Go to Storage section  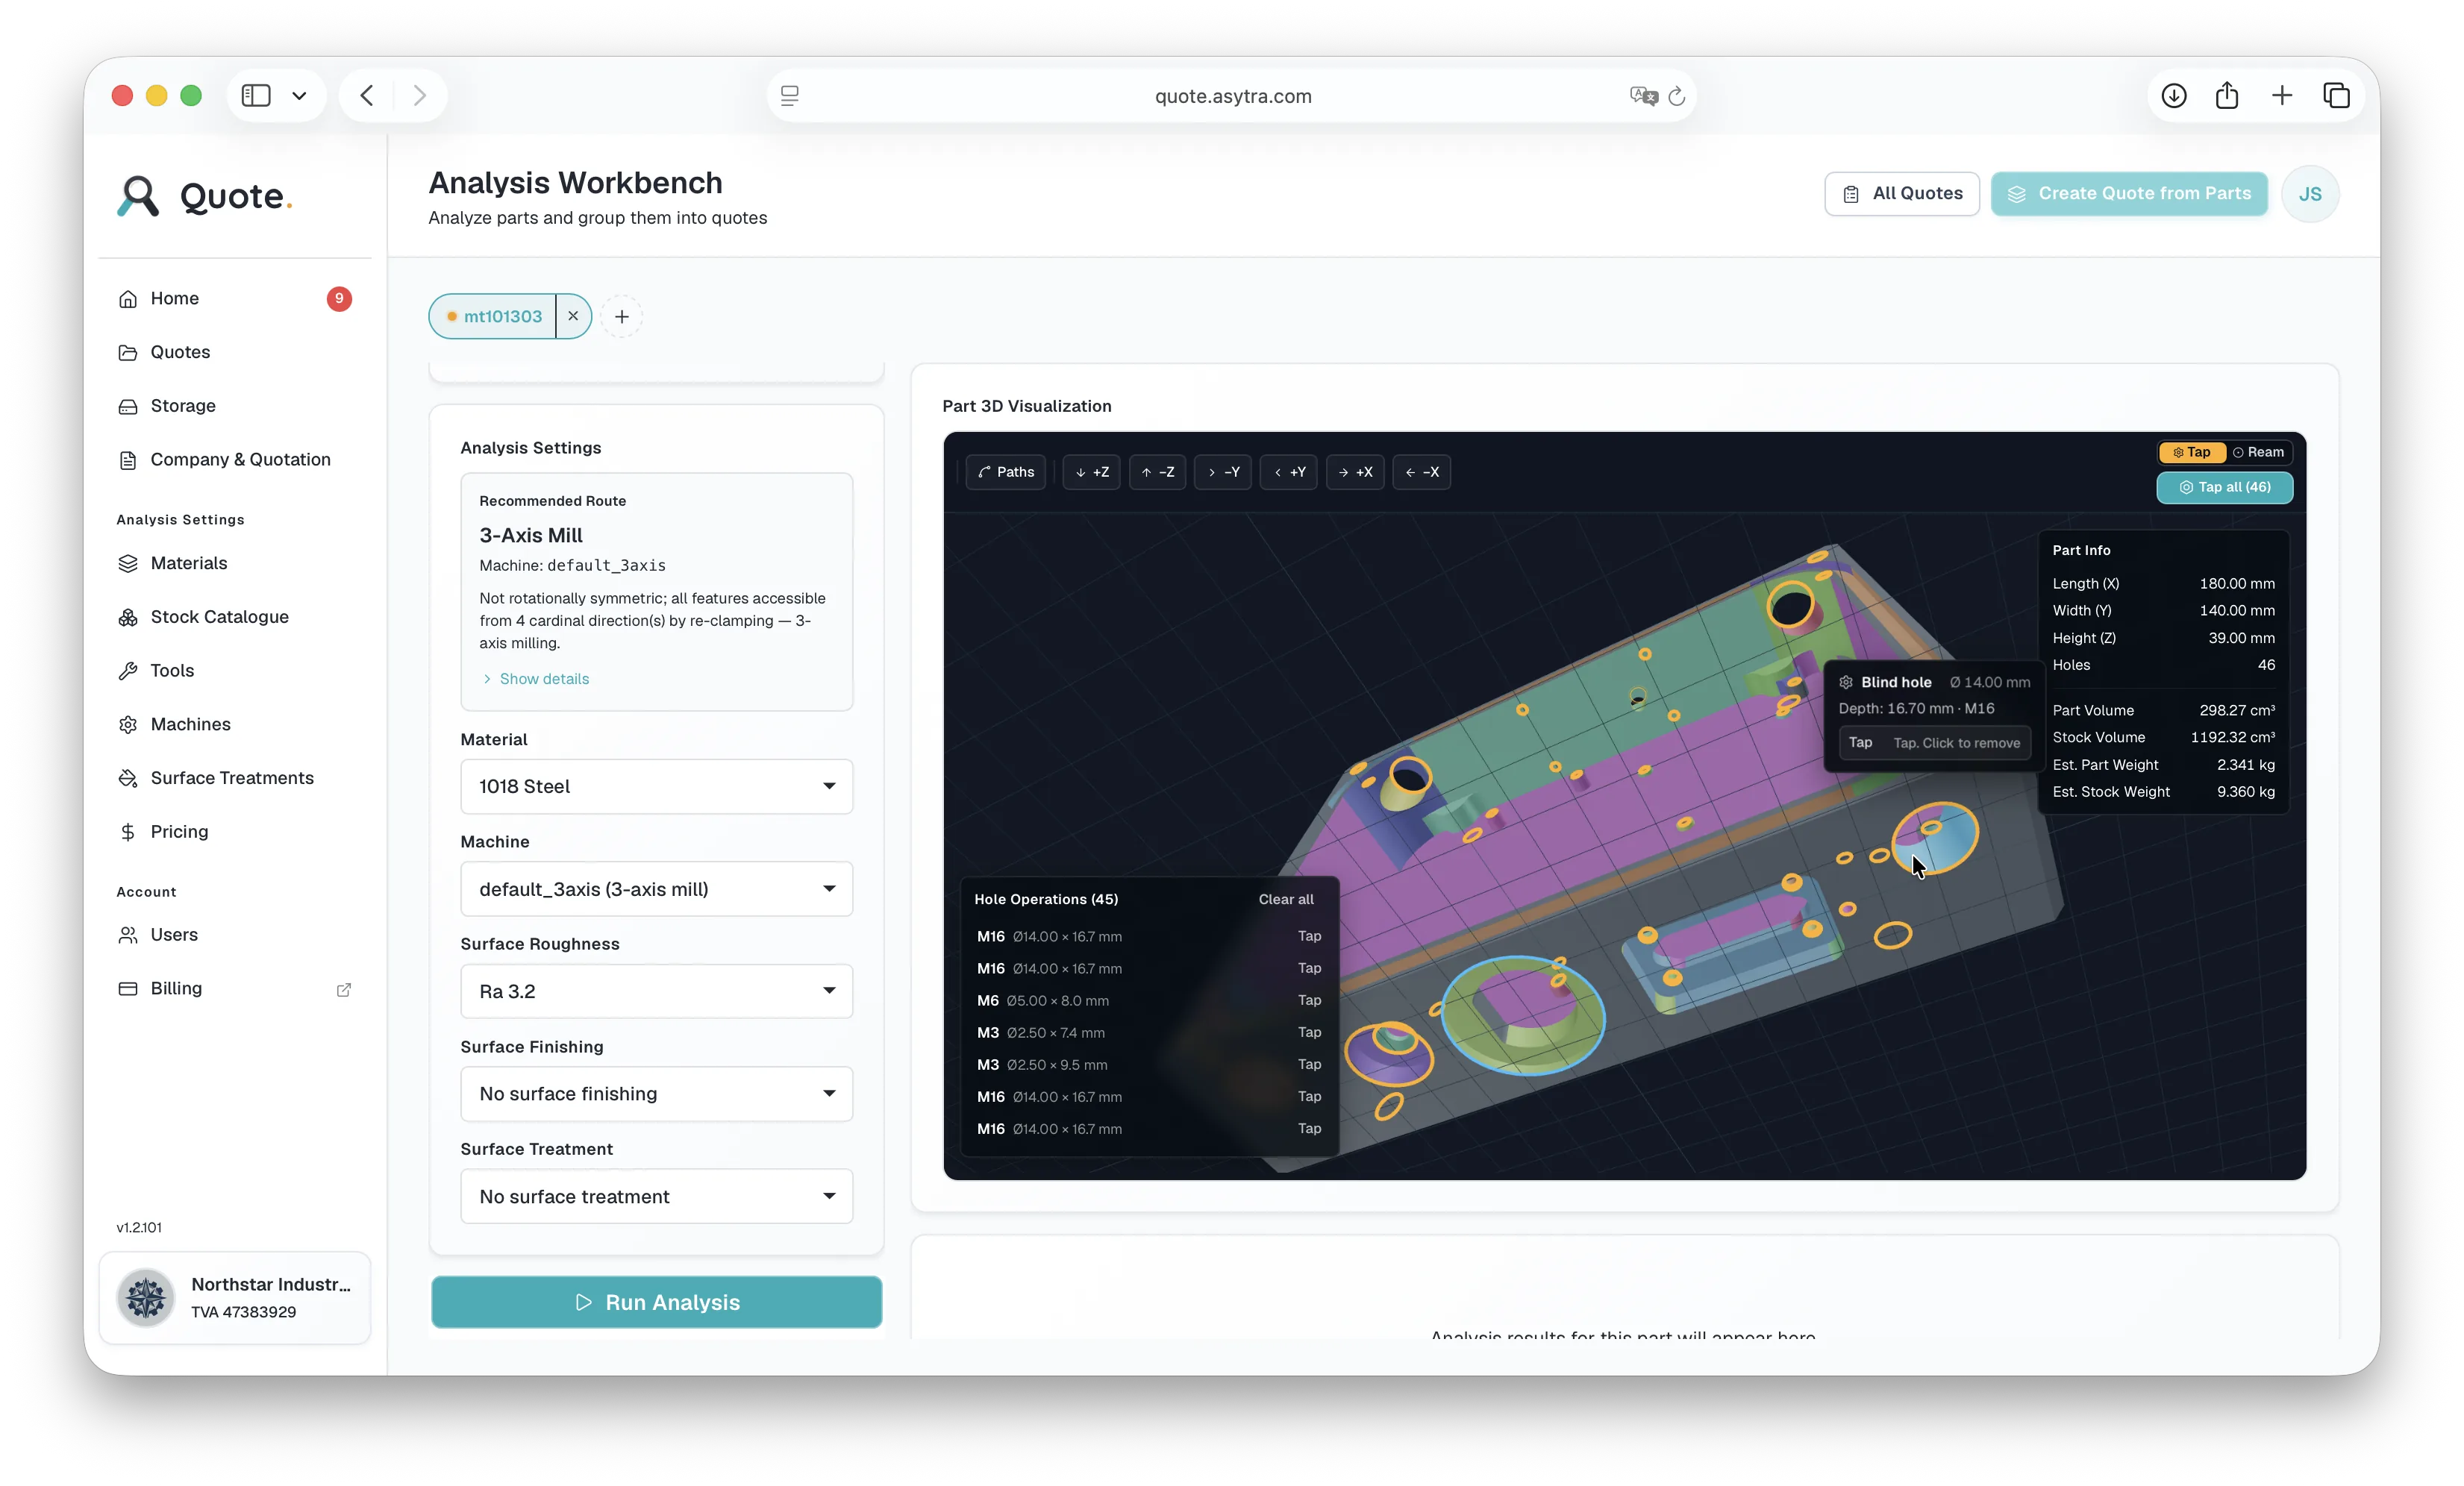click(x=235, y=406)
